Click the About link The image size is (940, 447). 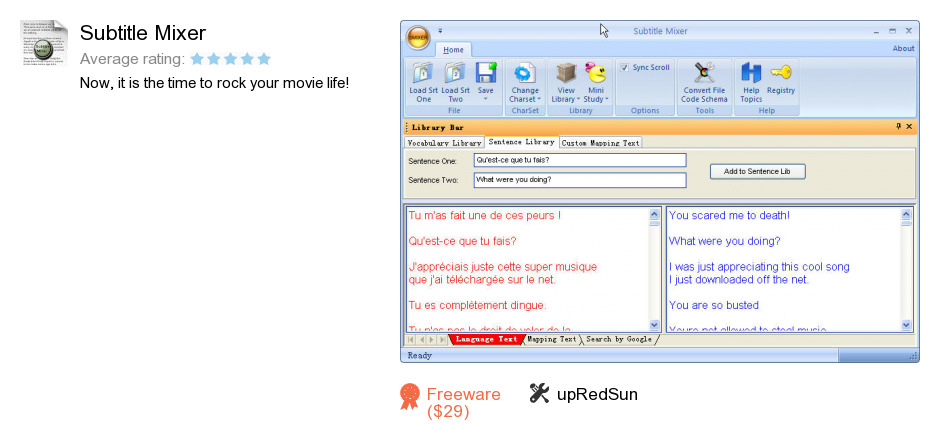(903, 49)
